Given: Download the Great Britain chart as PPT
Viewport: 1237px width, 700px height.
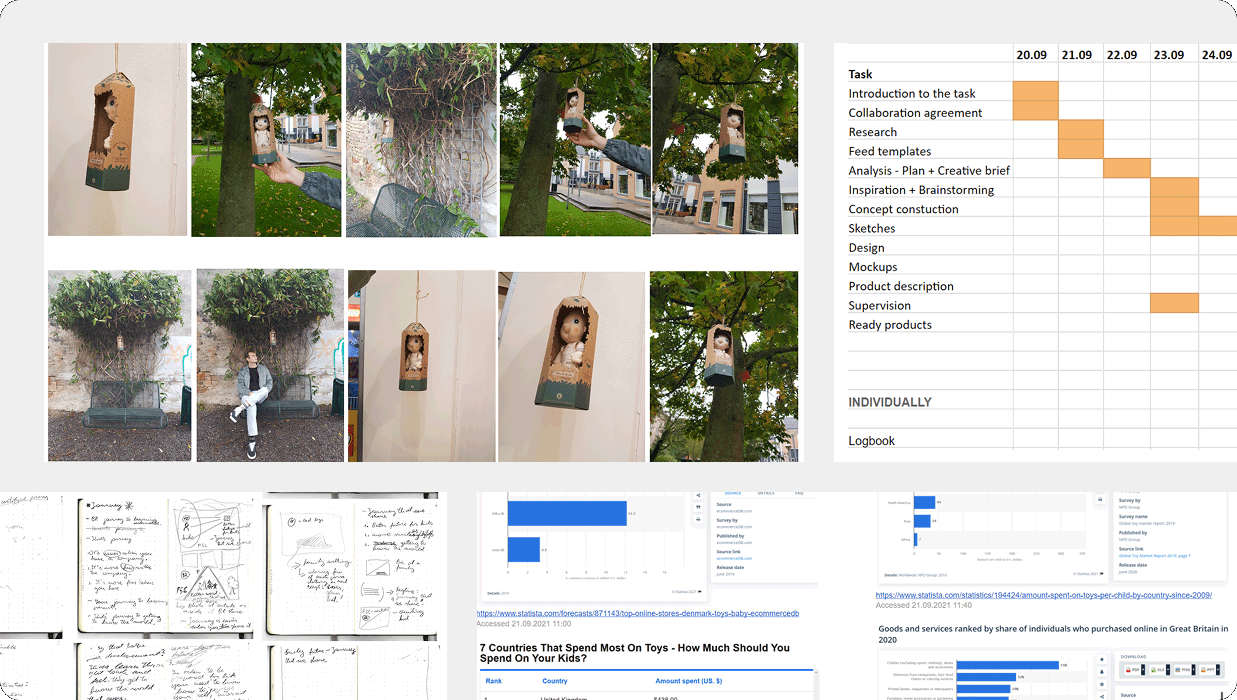Looking at the screenshot, I should (x=1209, y=670).
